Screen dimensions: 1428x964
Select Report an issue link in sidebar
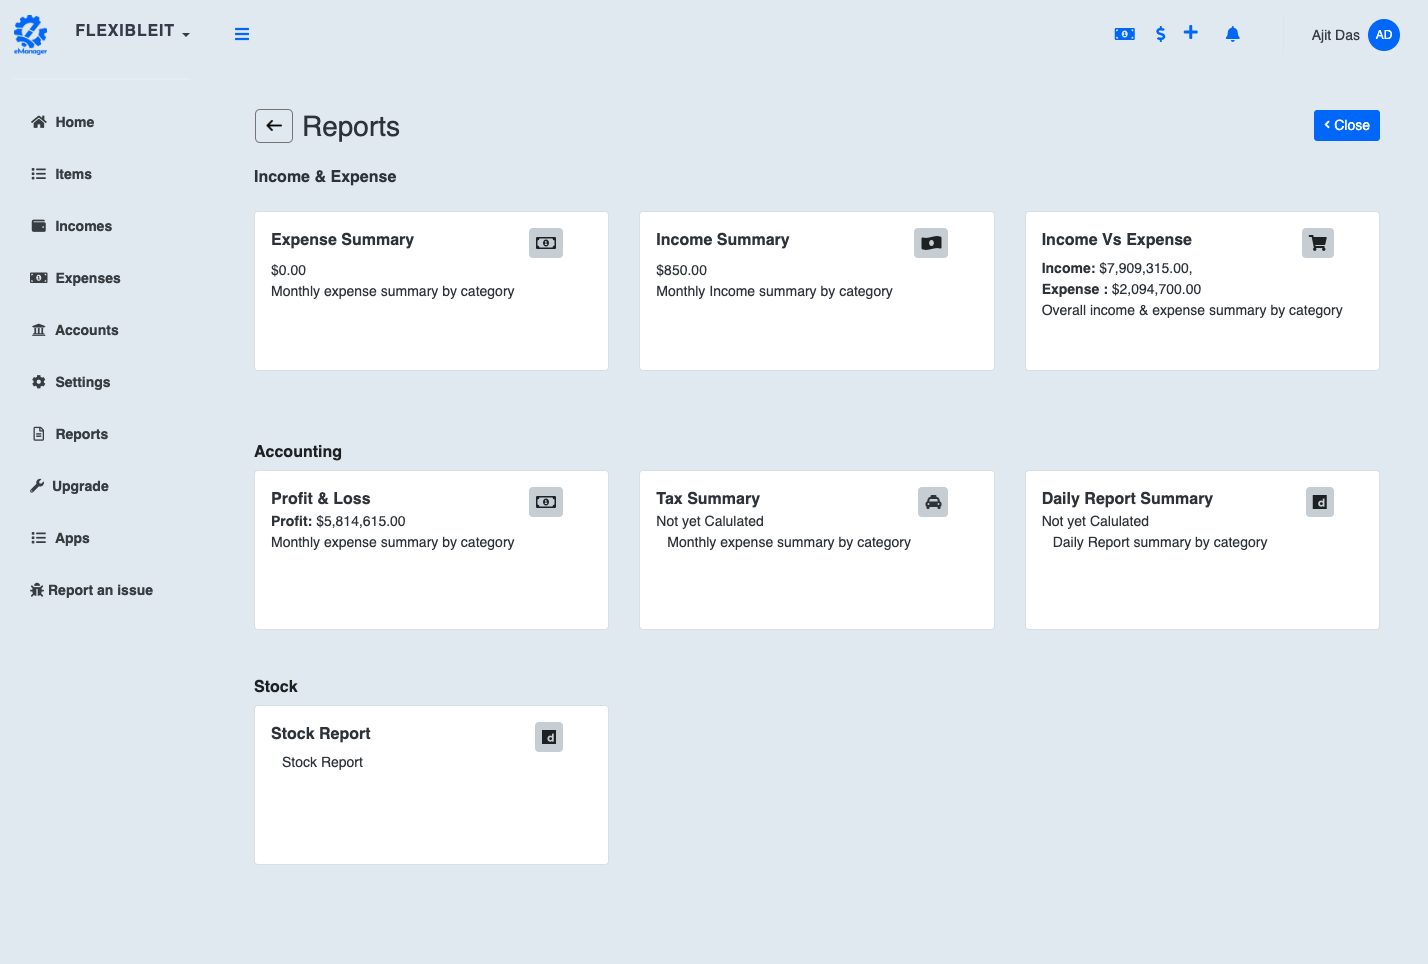[x=100, y=590]
